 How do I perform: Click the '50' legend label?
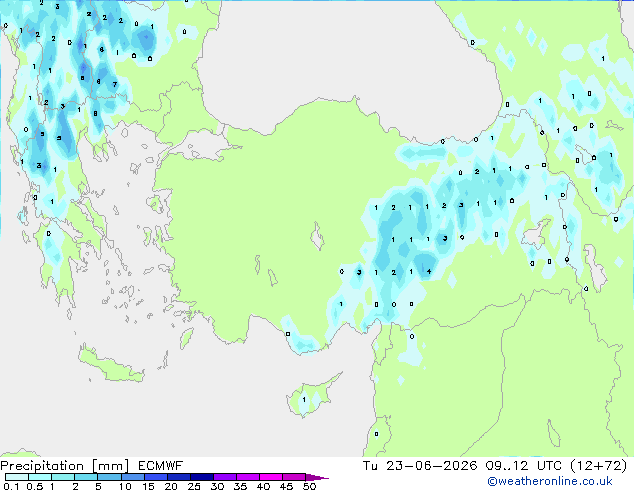310,486
